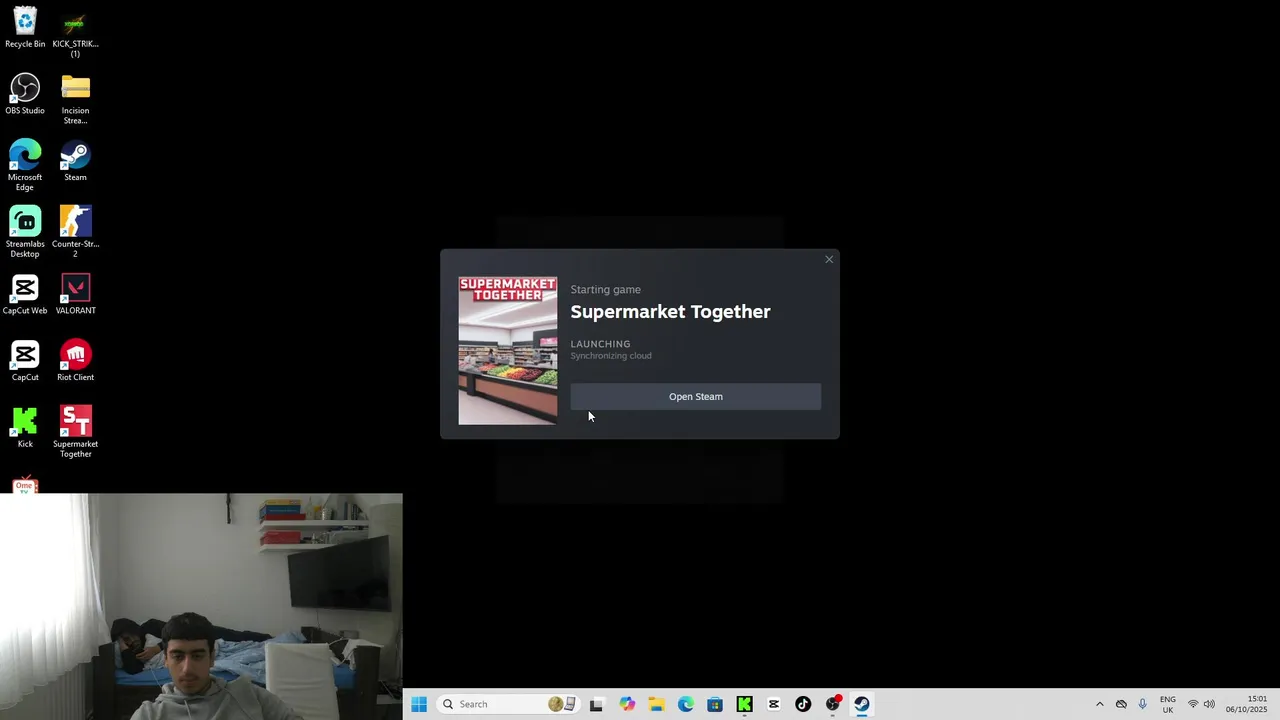Select the Counter-Strike 2 desktop icon
The width and height of the screenshot is (1280, 720).
pyautogui.click(x=75, y=232)
